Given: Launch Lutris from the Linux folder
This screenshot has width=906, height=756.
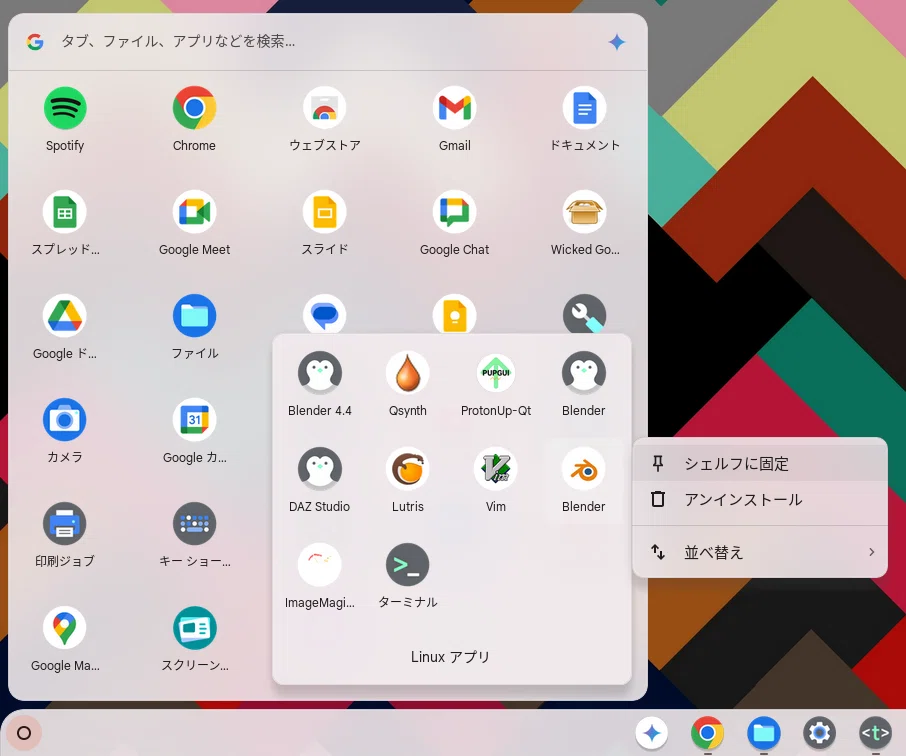Looking at the screenshot, I should point(407,469).
